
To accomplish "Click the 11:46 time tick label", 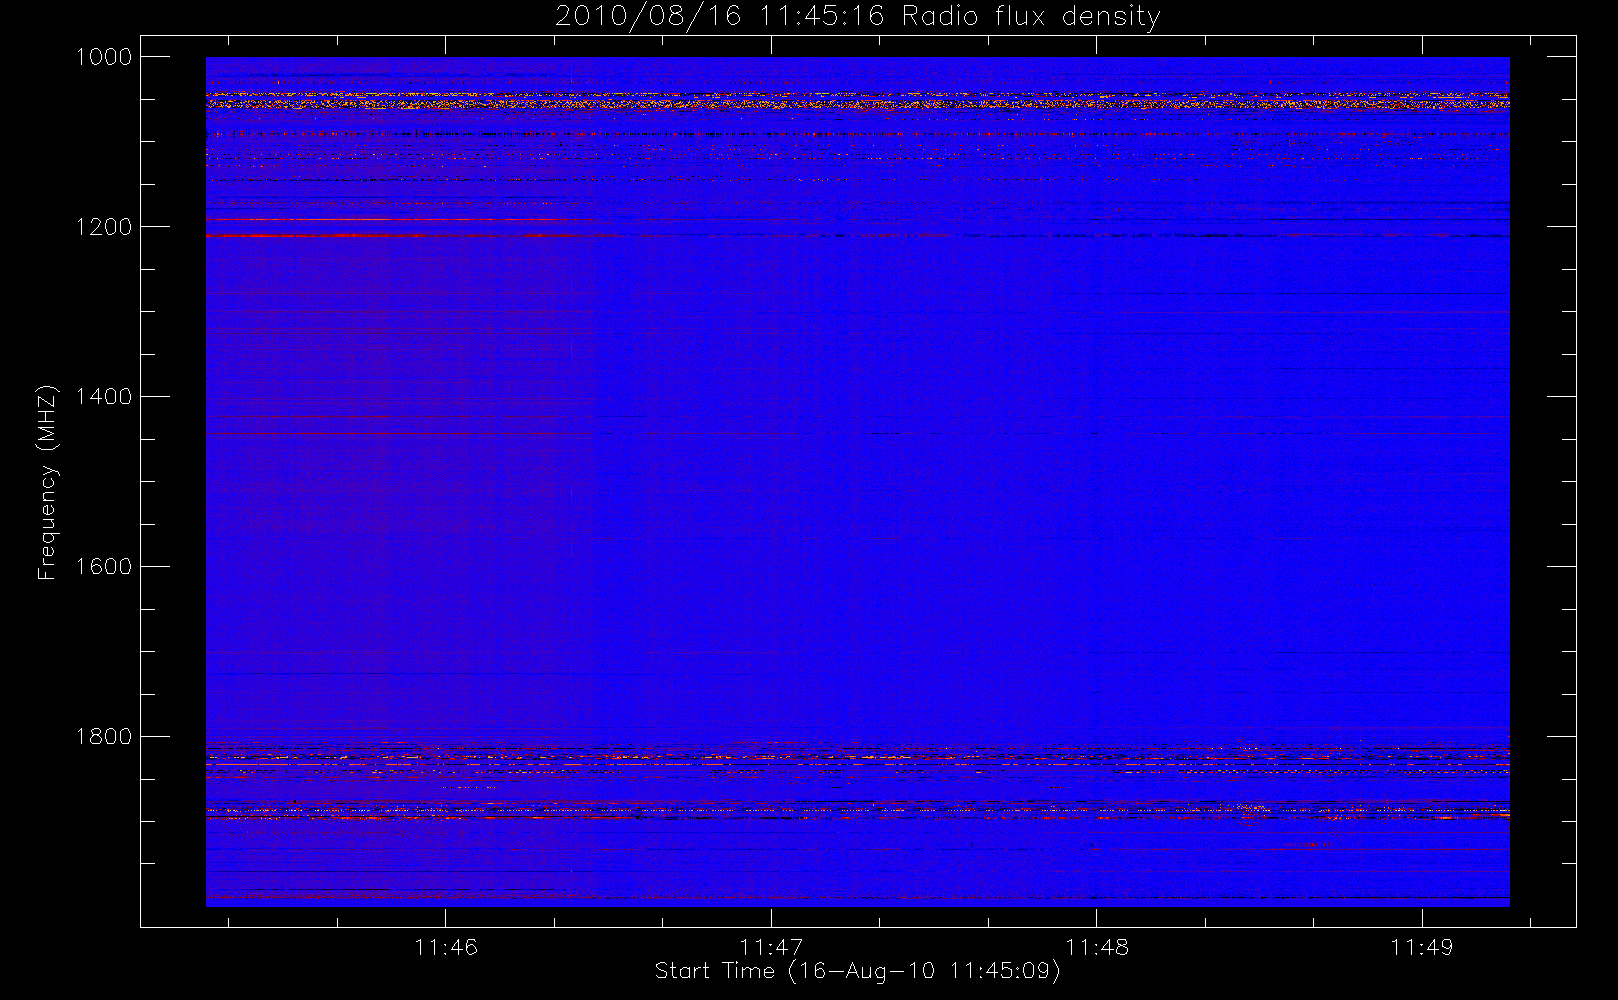I will point(446,947).
